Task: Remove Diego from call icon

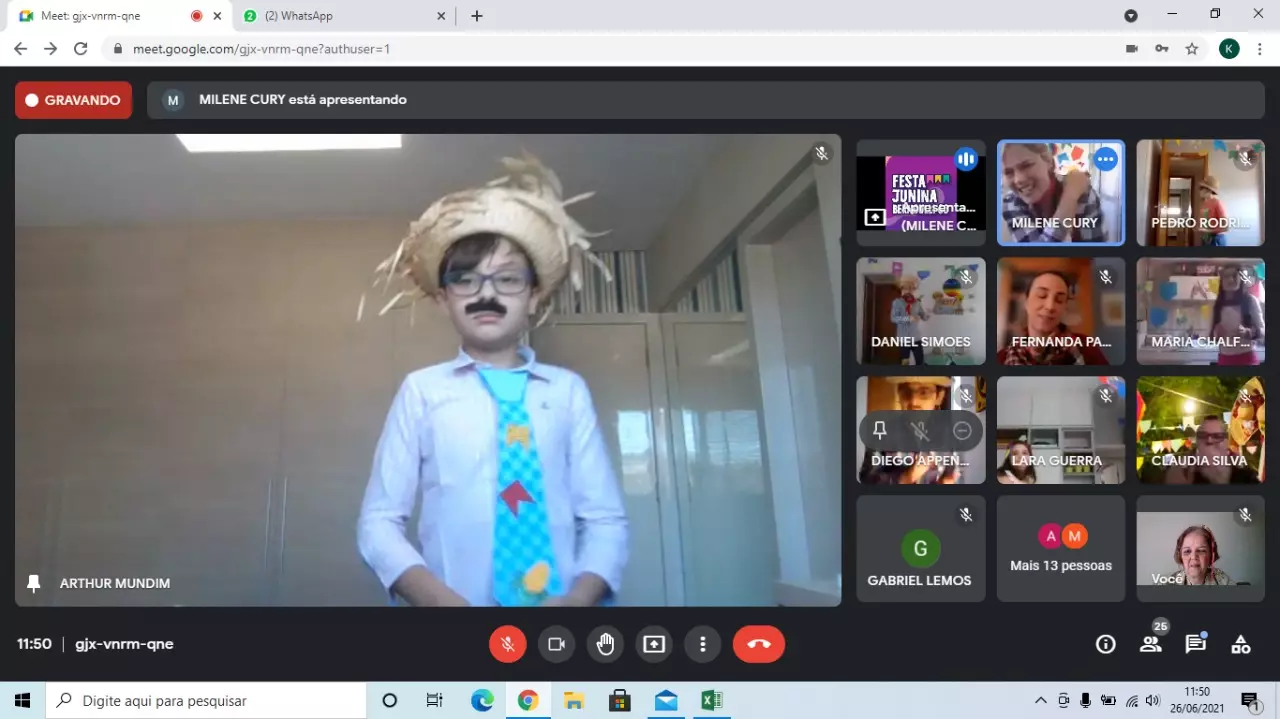Action: coord(962,430)
